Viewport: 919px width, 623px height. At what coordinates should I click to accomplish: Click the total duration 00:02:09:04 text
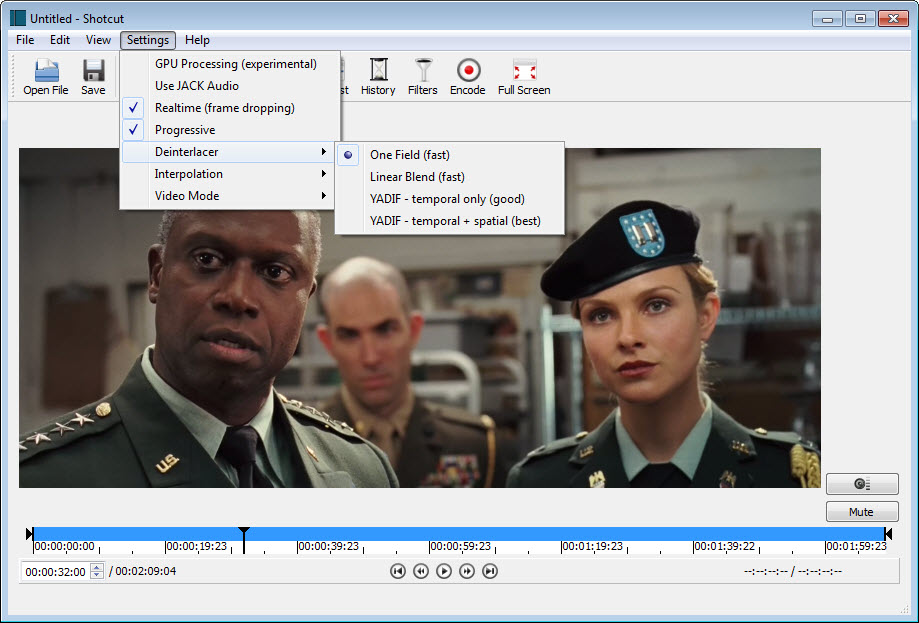[x=146, y=571]
